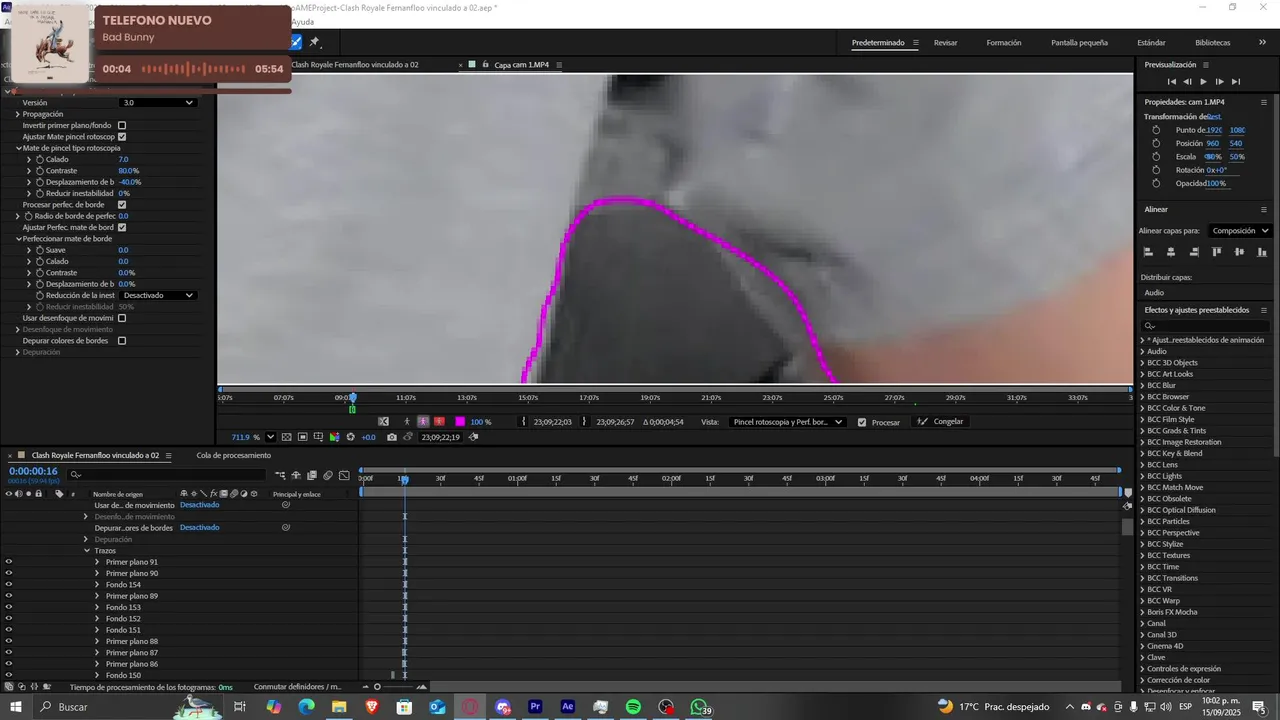Click the Feathering (Calado) stopwatch icon
Screen dimensions: 1280x720
click(x=41, y=160)
